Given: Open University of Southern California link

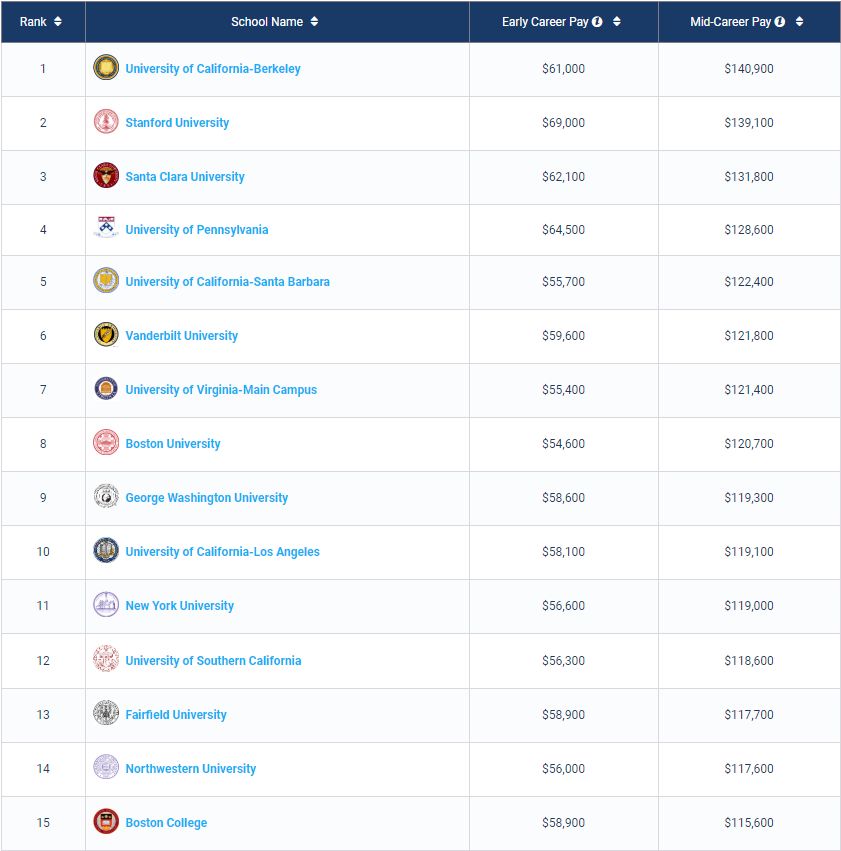Looking at the screenshot, I should 213,661.
